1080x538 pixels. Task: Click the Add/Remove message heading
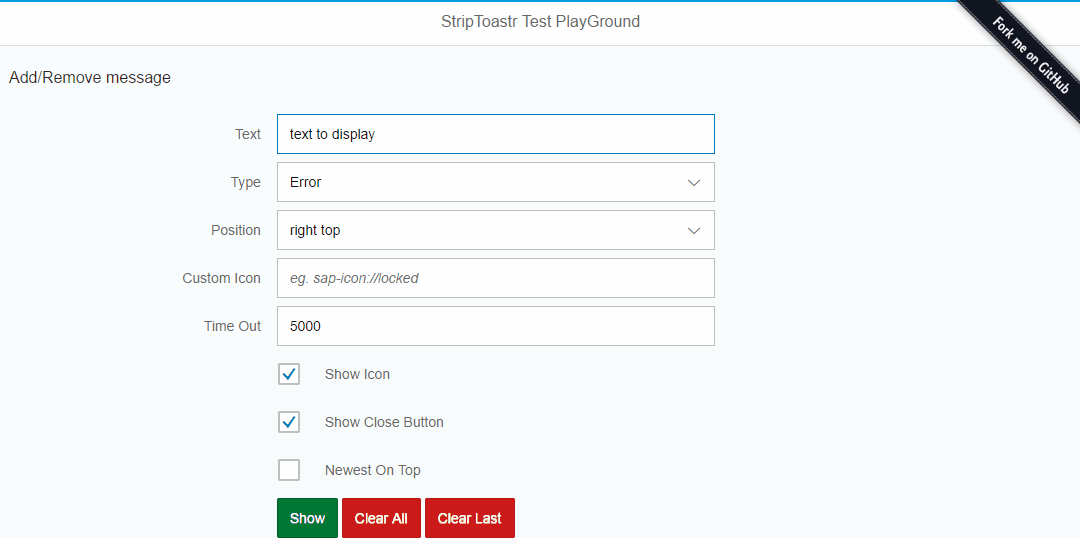(x=90, y=78)
